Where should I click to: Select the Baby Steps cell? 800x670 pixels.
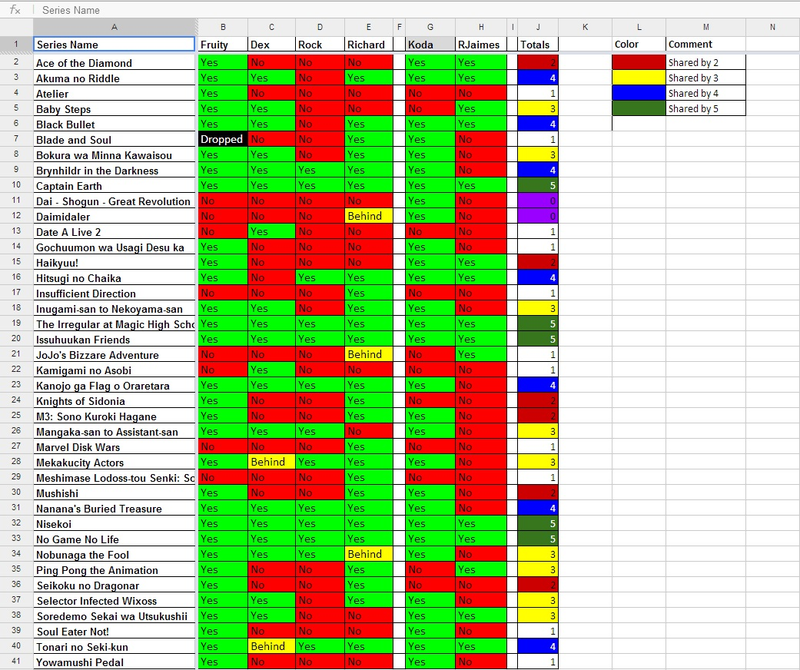(115, 109)
